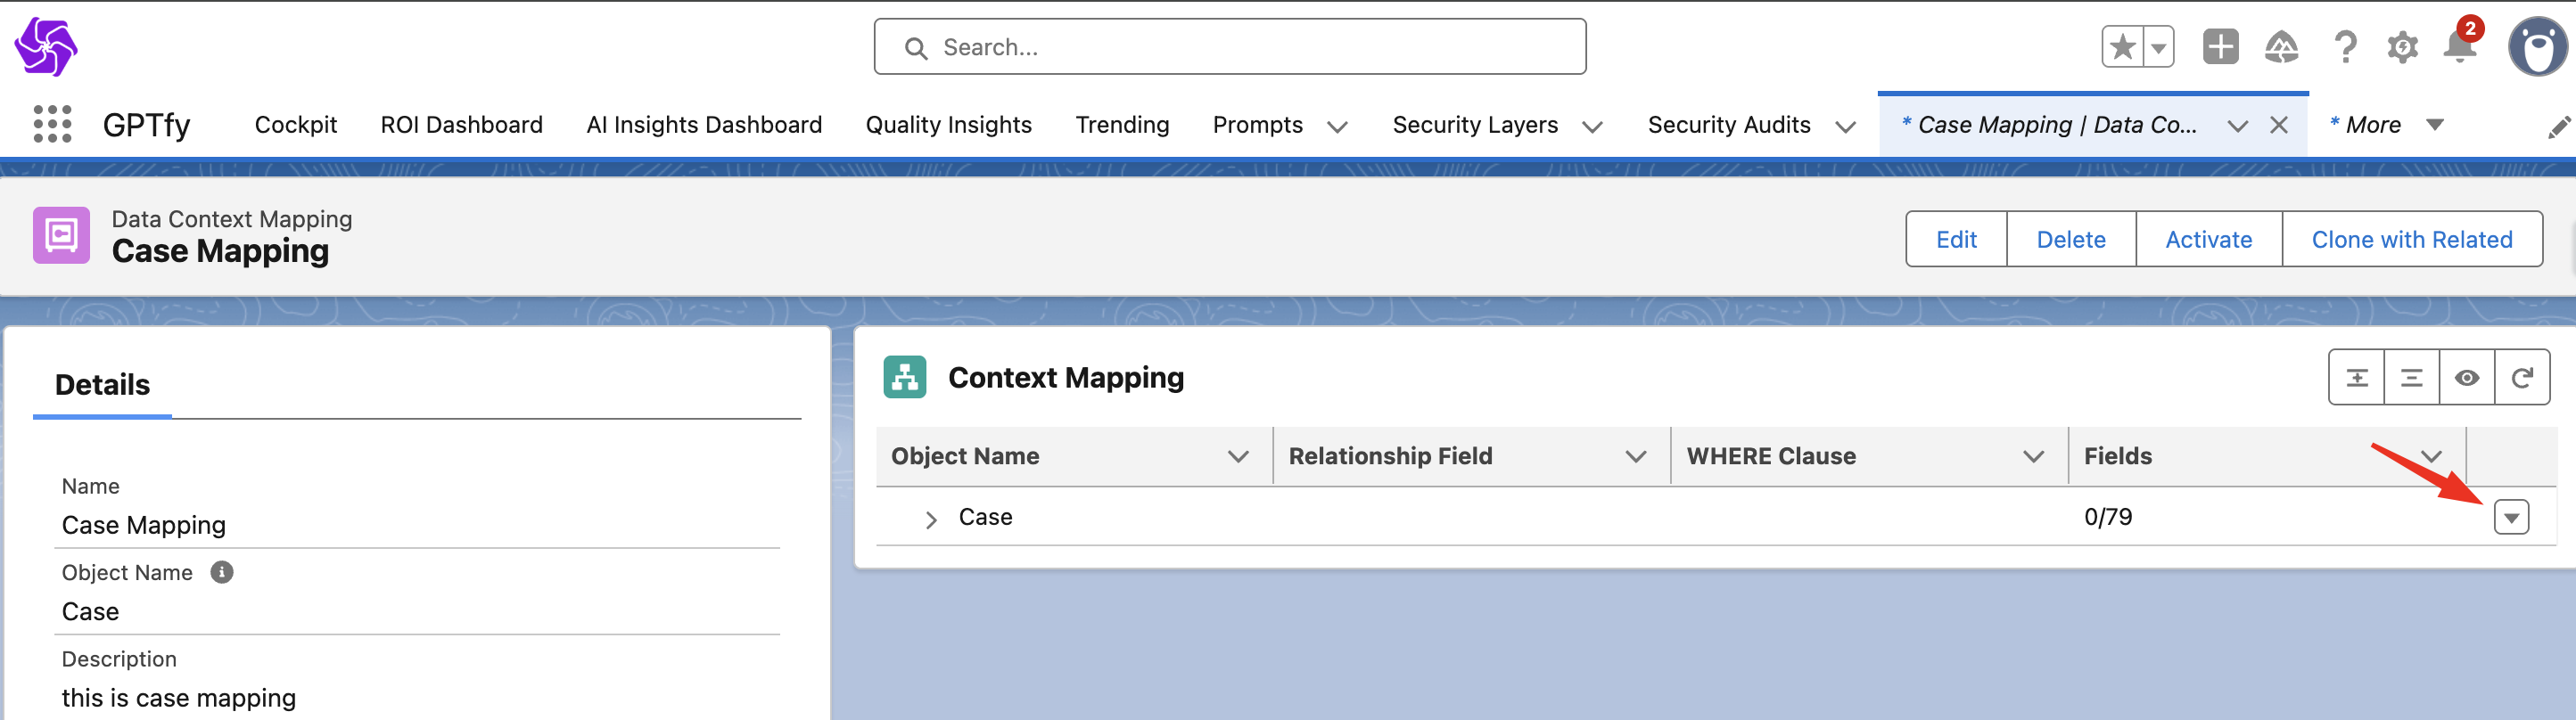Click the collapse all rows icon
Image resolution: width=2576 pixels, height=720 pixels.
point(2411,378)
